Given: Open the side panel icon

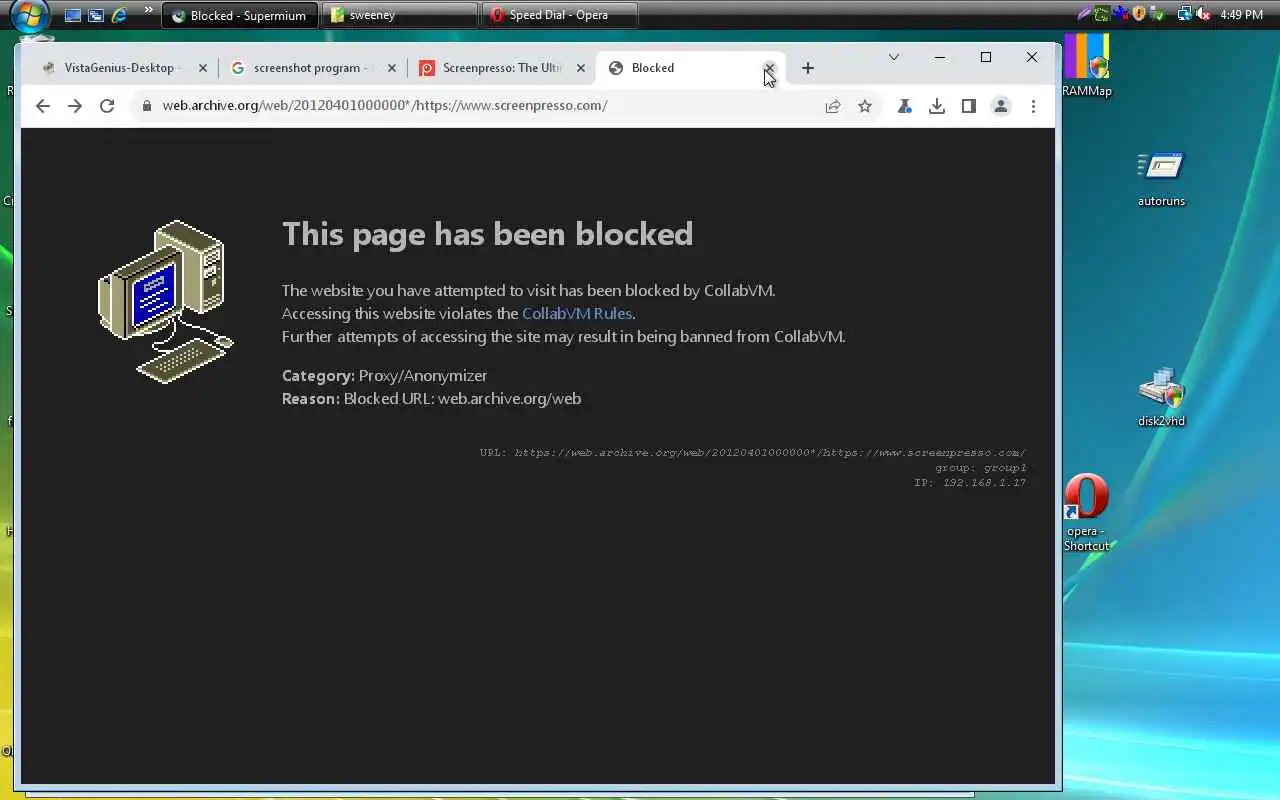Looking at the screenshot, I should (969, 106).
